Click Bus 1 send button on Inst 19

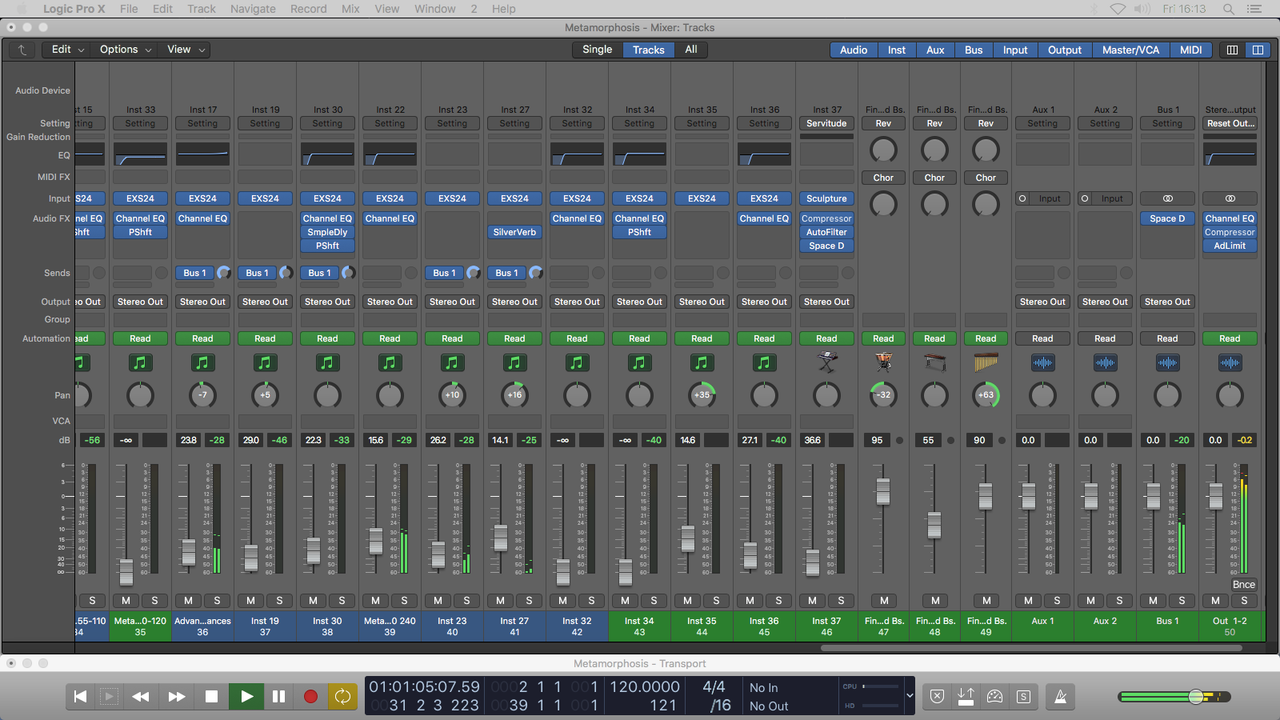256,272
